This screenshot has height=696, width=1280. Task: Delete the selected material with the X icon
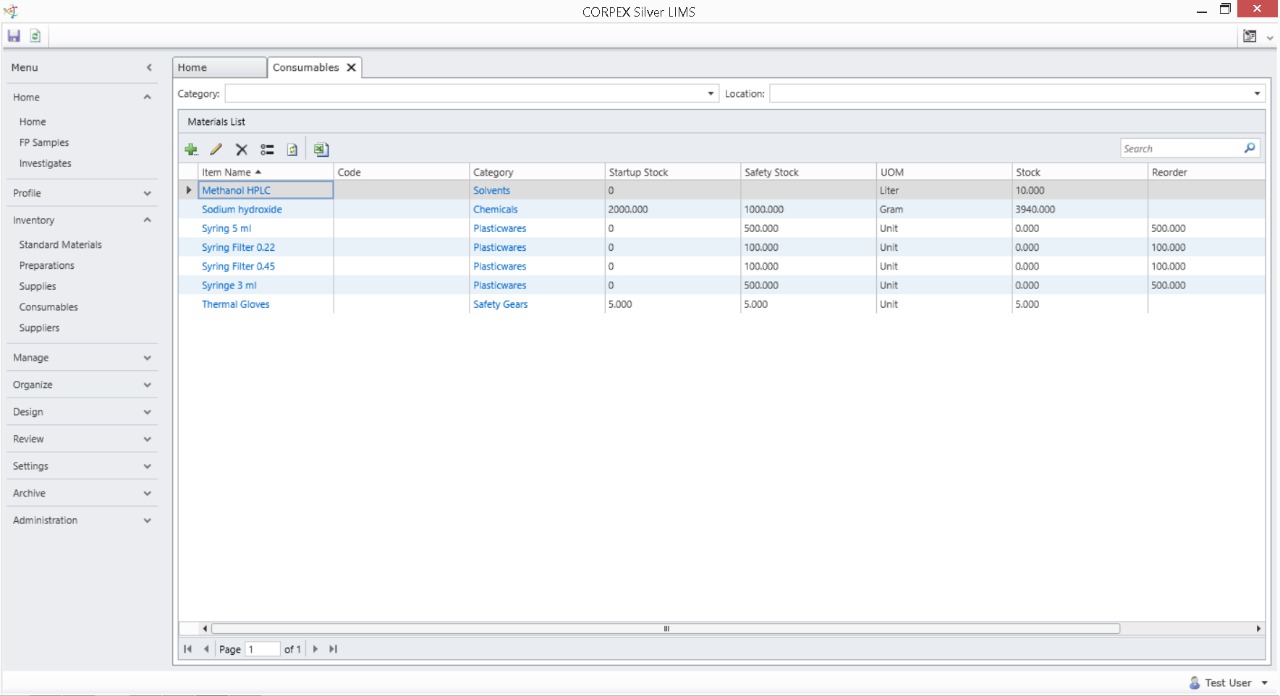point(241,150)
